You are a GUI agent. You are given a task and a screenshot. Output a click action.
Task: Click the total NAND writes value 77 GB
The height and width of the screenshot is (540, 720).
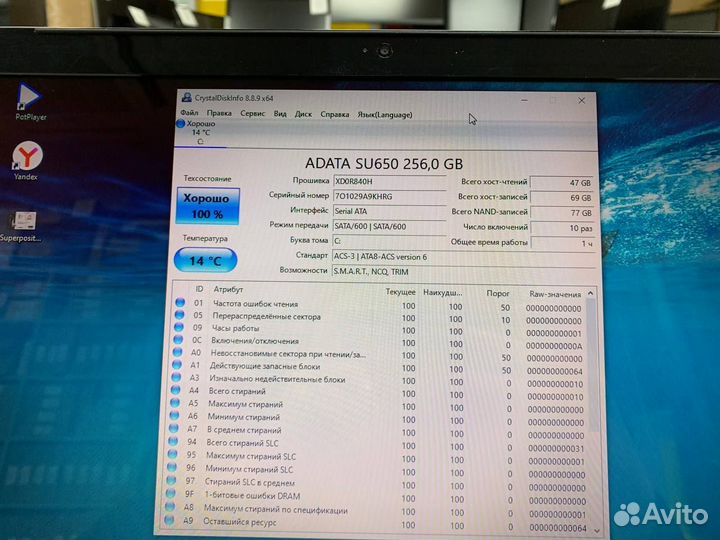click(x=562, y=213)
